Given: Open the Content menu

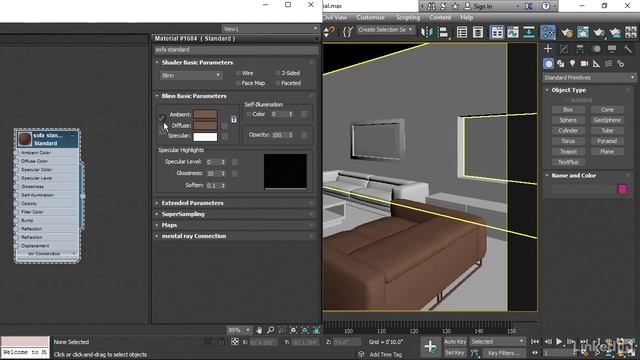Looking at the screenshot, I should (440, 18).
